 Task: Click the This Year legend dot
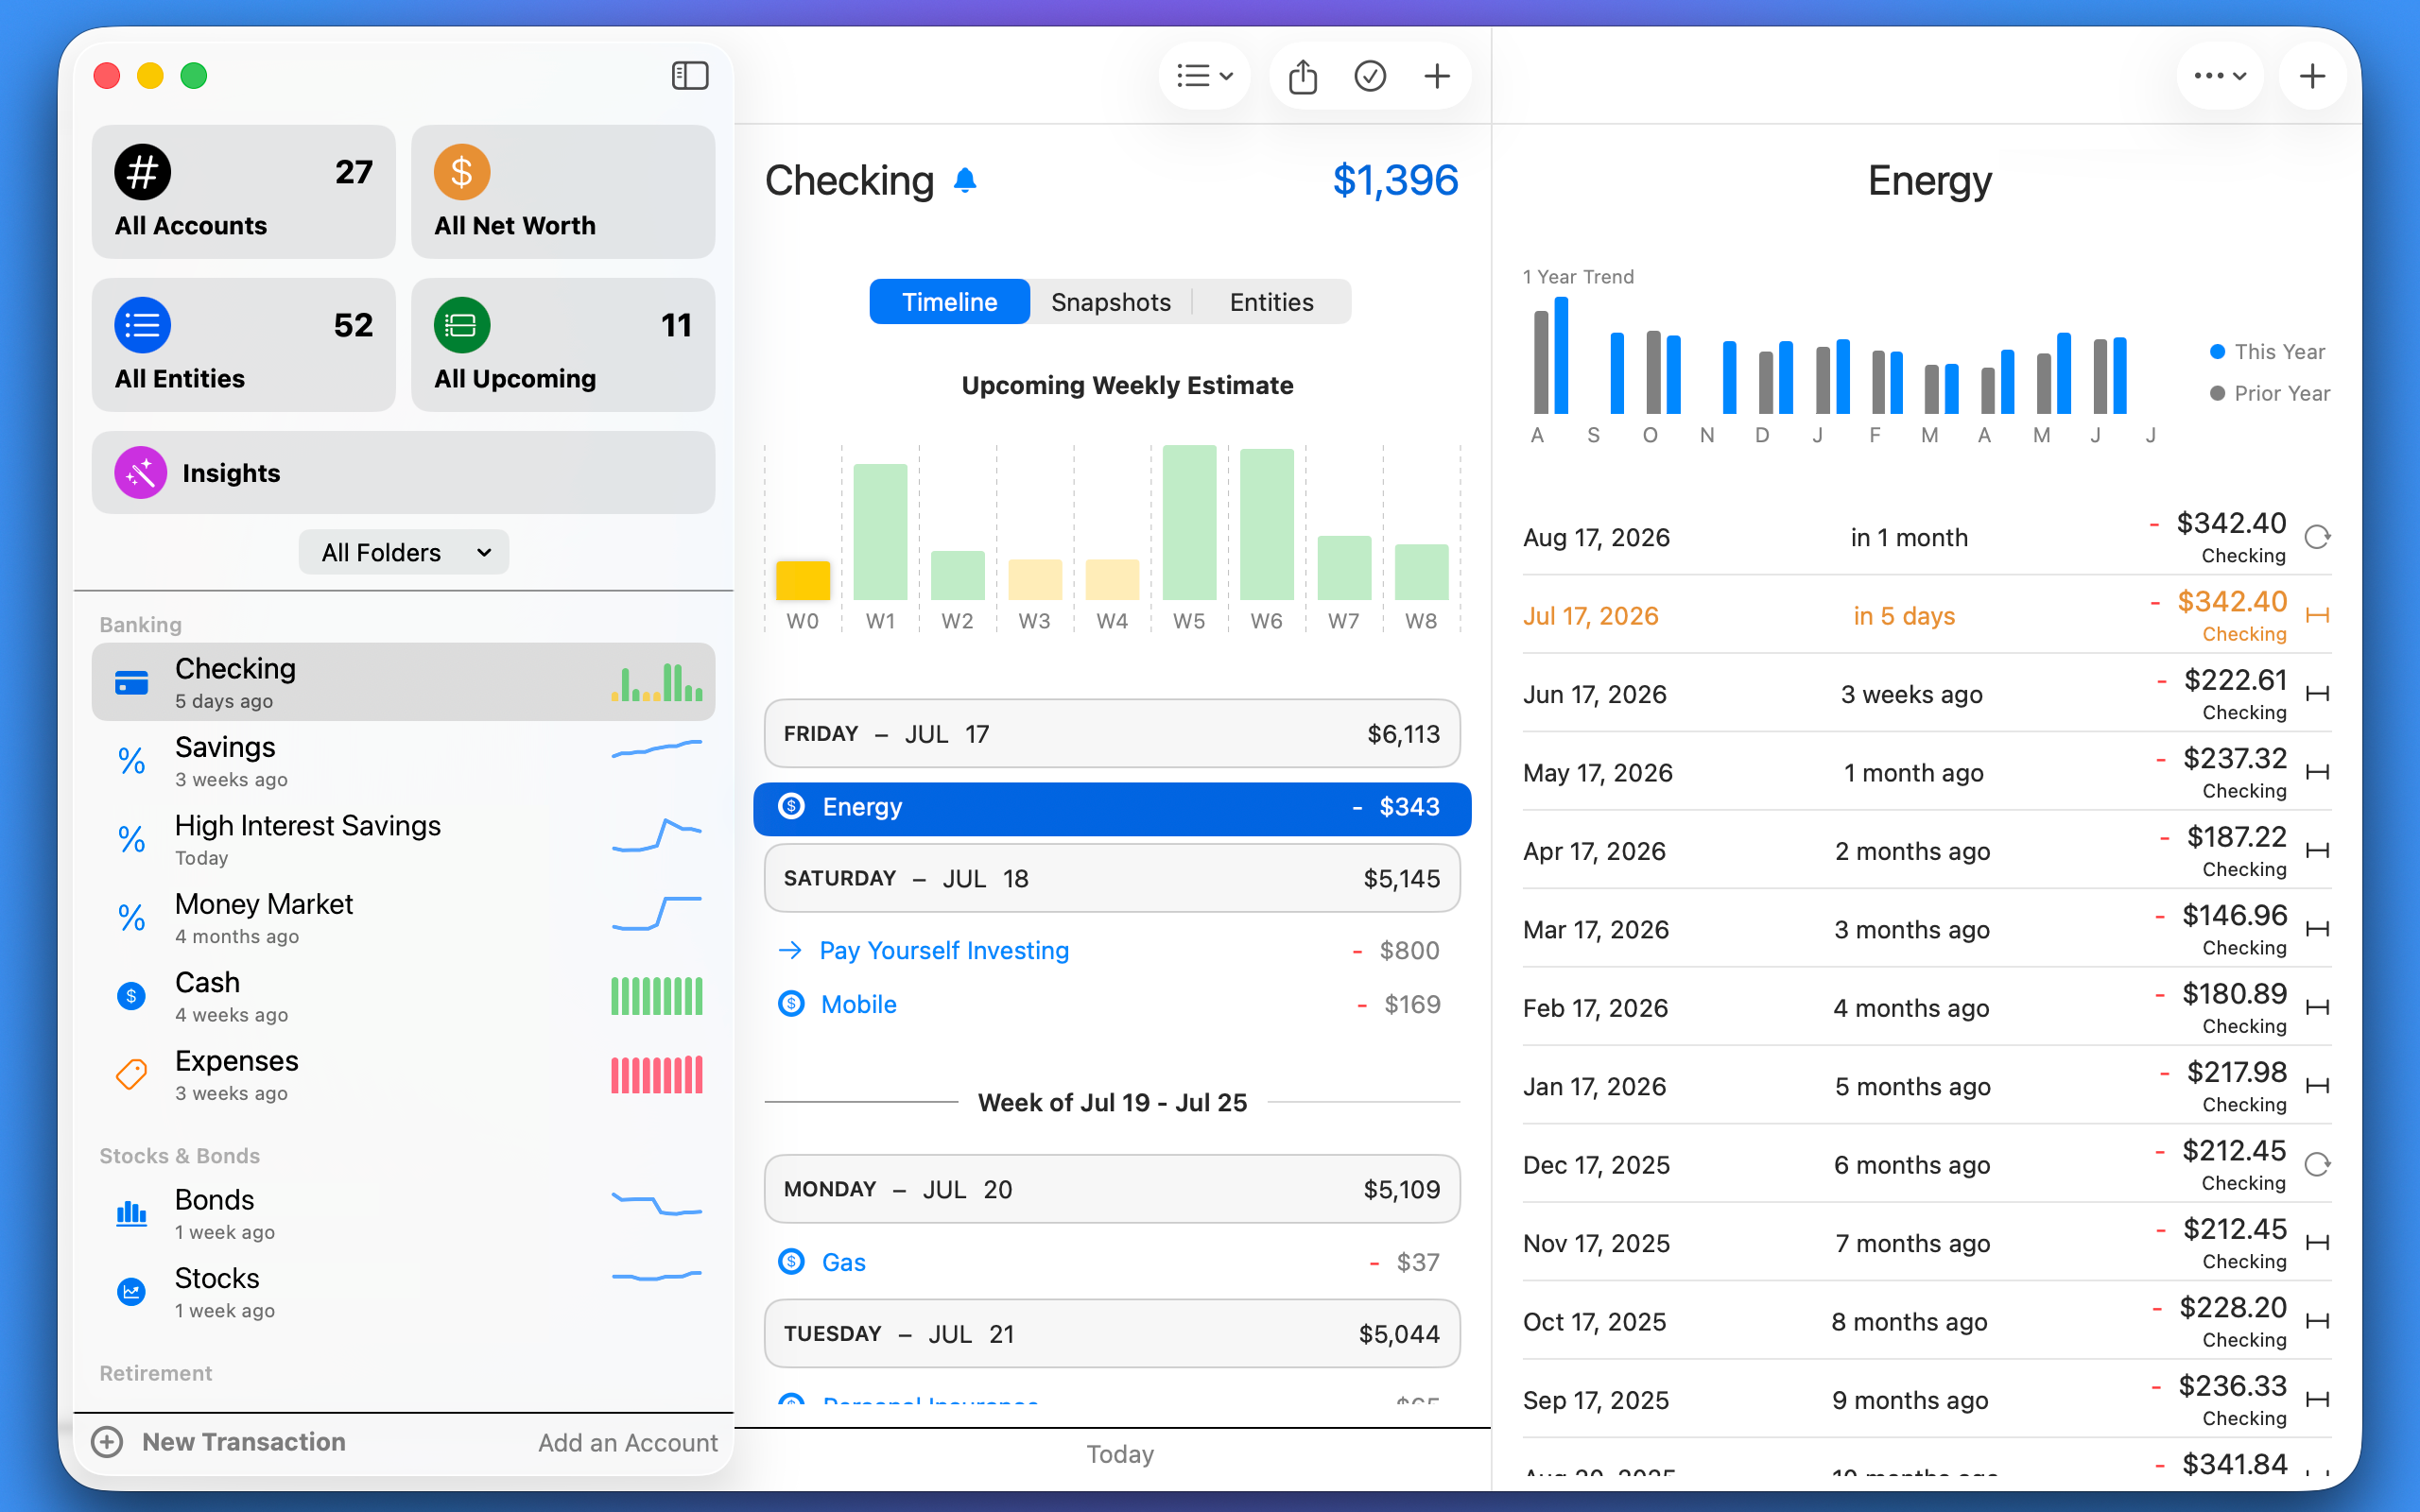[x=2217, y=352]
